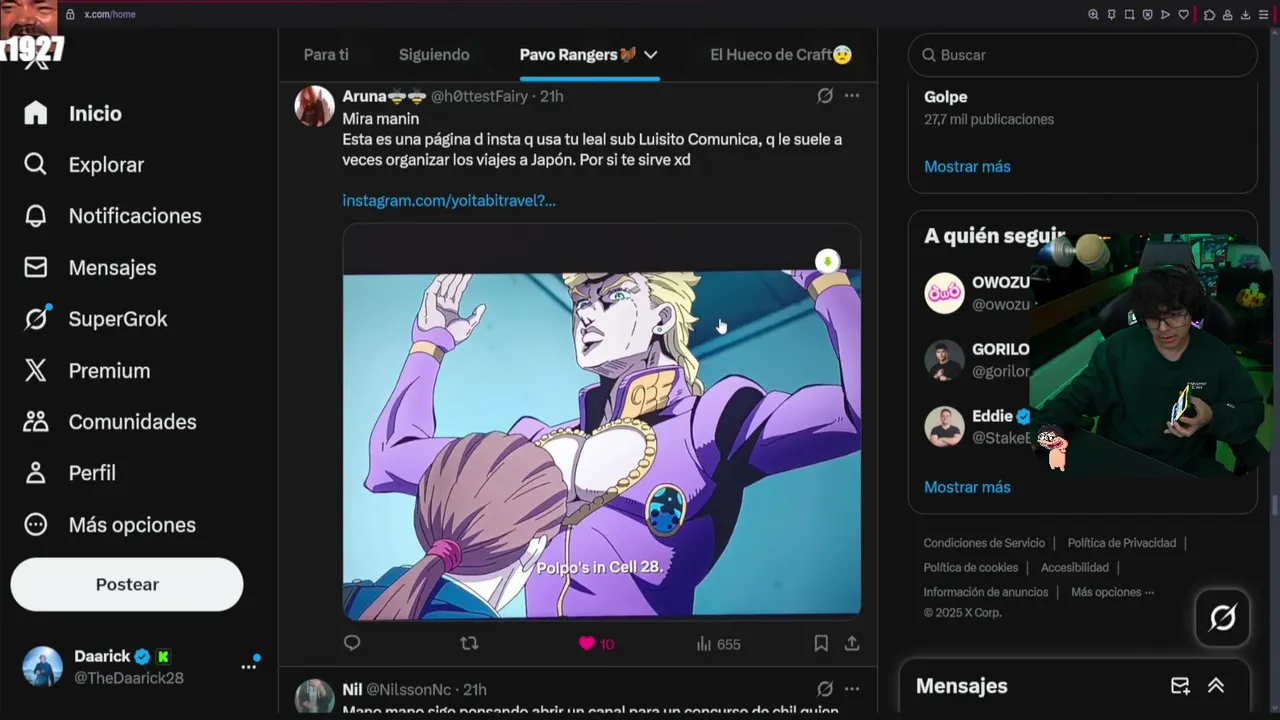The width and height of the screenshot is (1280, 720).
Task: Open Notificaciones bell icon
Action: [x=36, y=216]
